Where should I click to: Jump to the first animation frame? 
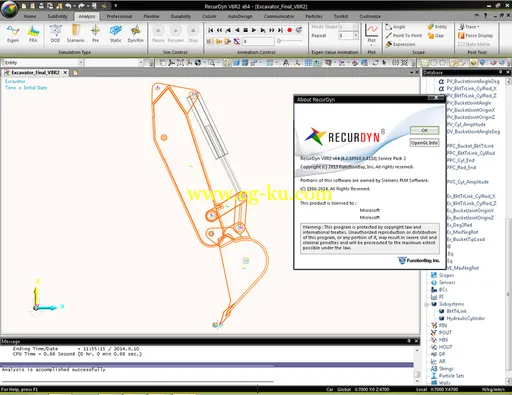211,30
